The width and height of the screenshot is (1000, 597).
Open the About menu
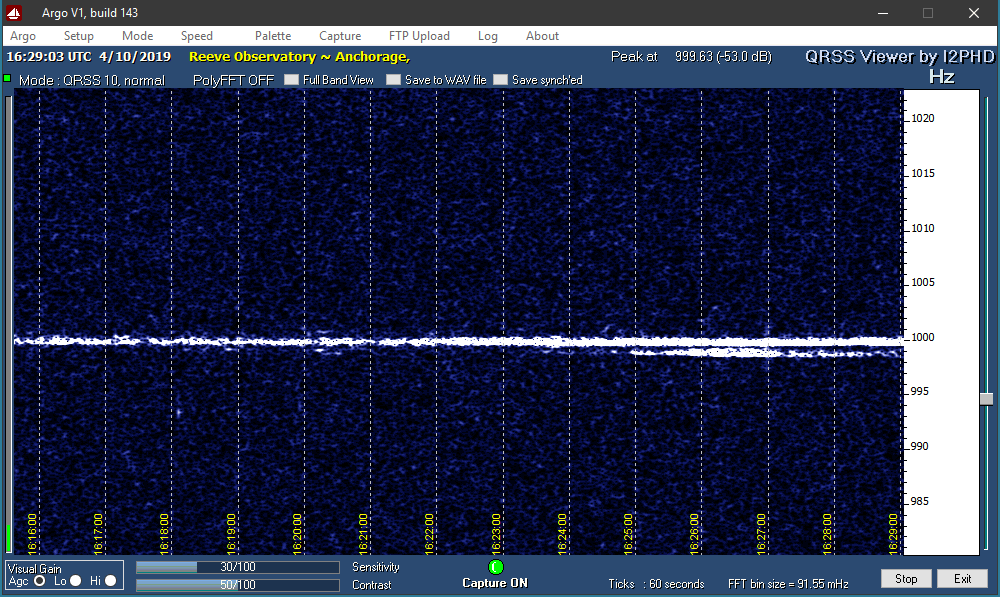point(542,36)
